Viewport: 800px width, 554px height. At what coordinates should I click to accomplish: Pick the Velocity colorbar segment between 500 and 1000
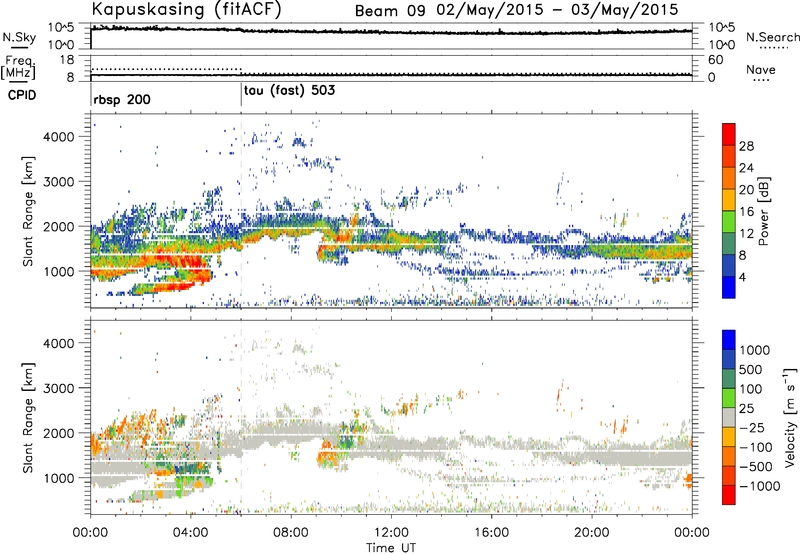(x=729, y=359)
